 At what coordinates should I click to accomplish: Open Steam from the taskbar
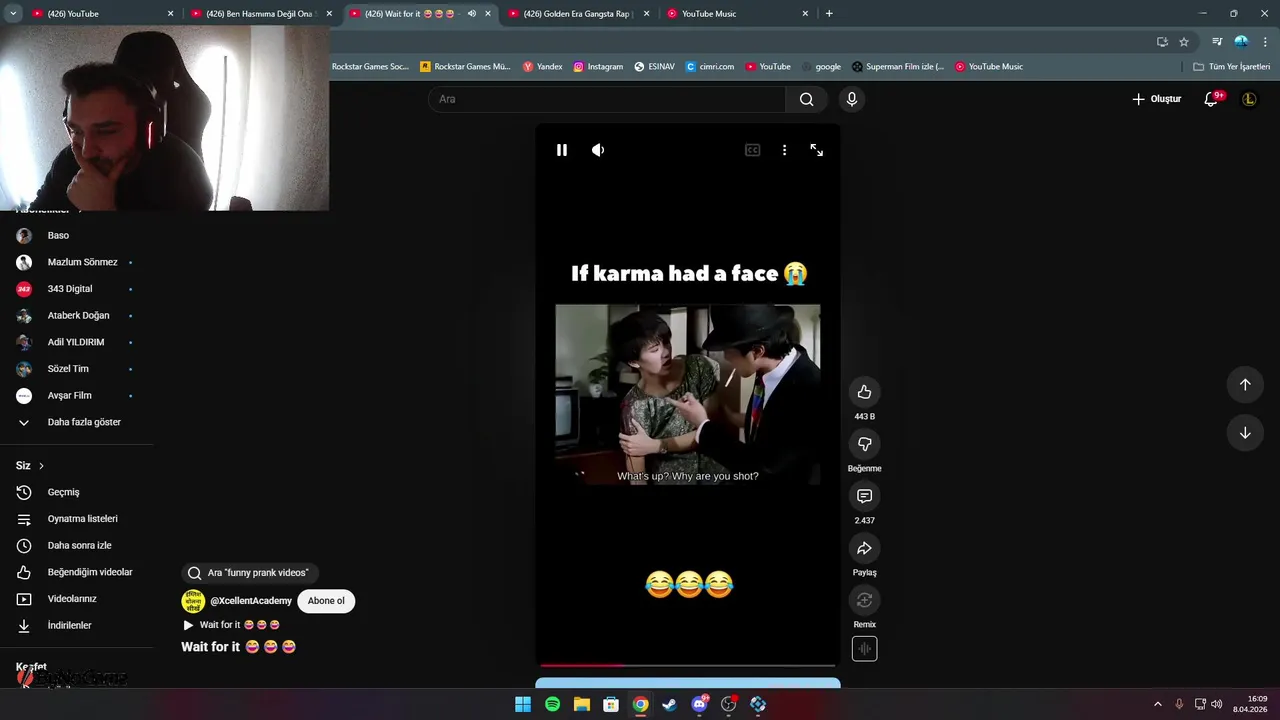[670, 705]
